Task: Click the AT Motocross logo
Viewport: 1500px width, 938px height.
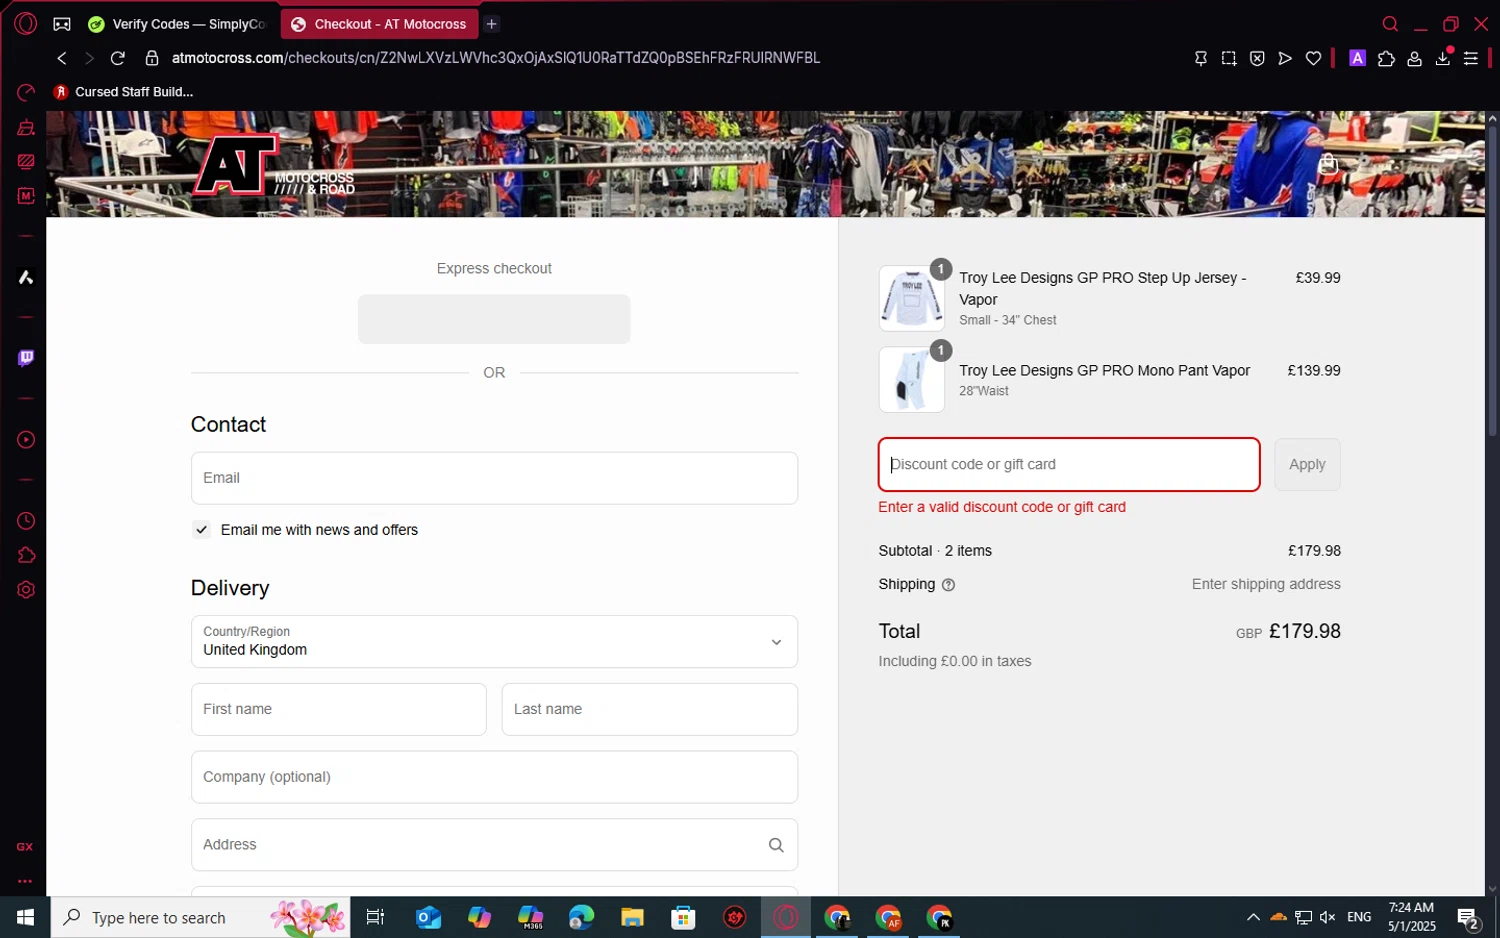Action: point(274,165)
